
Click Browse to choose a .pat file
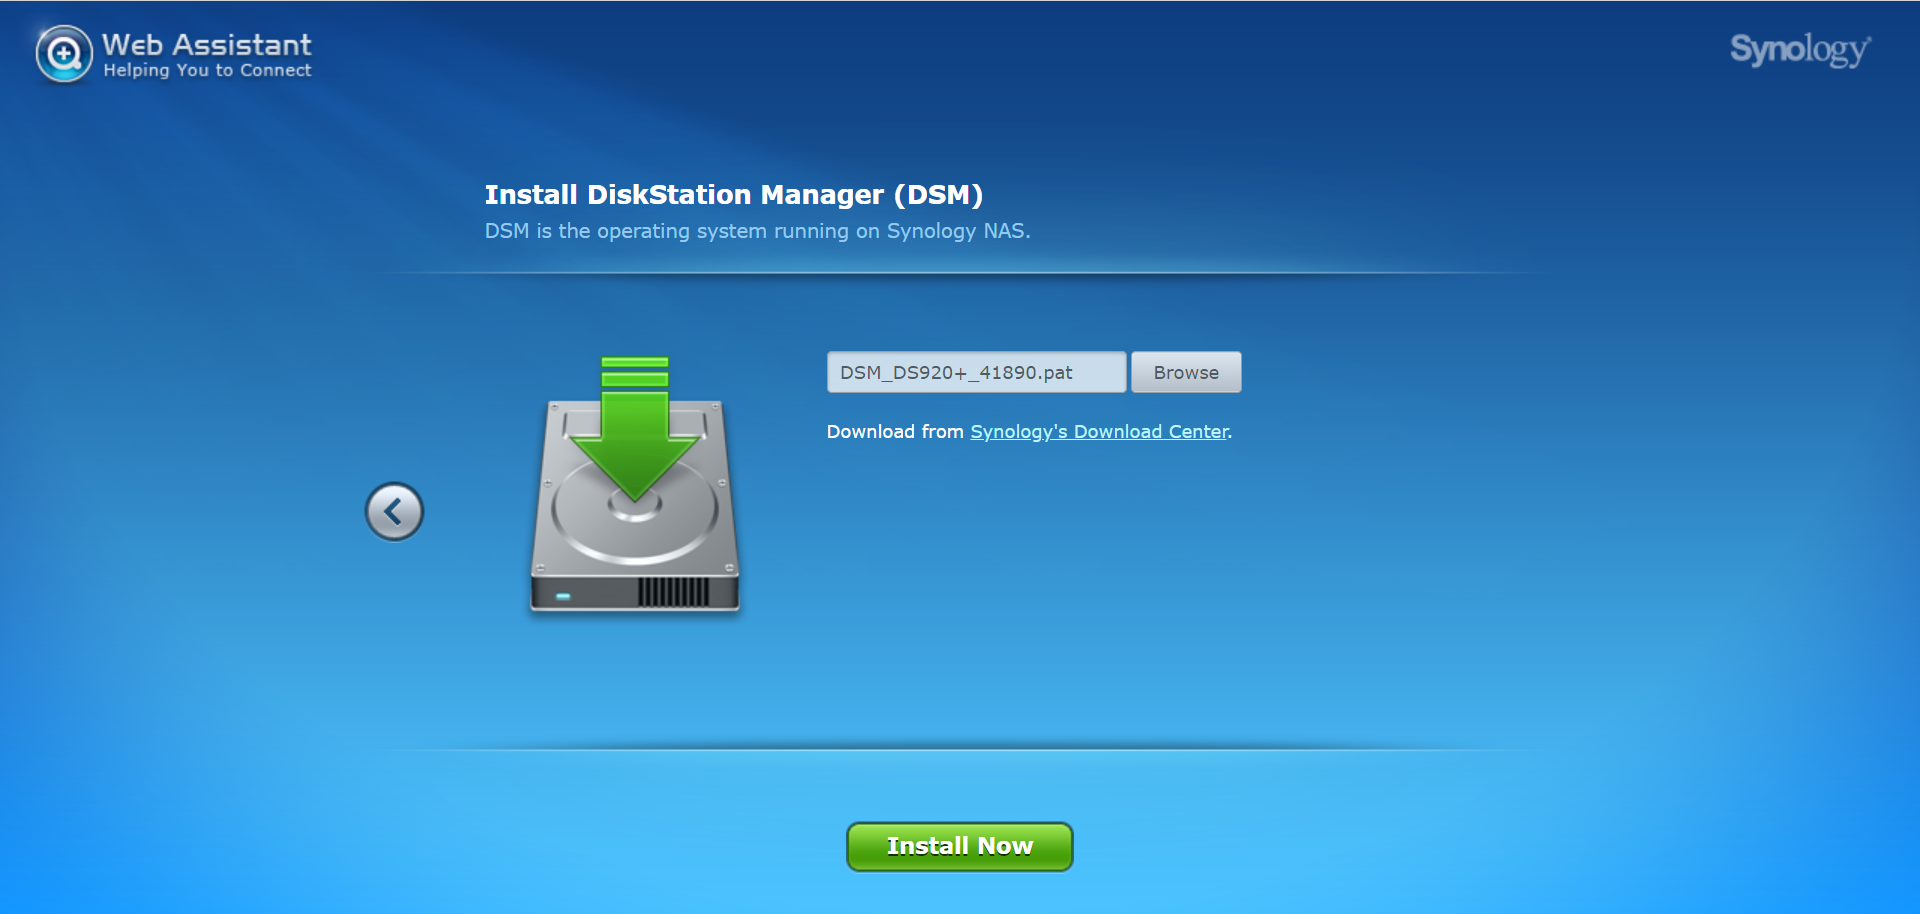tap(1186, 371)
